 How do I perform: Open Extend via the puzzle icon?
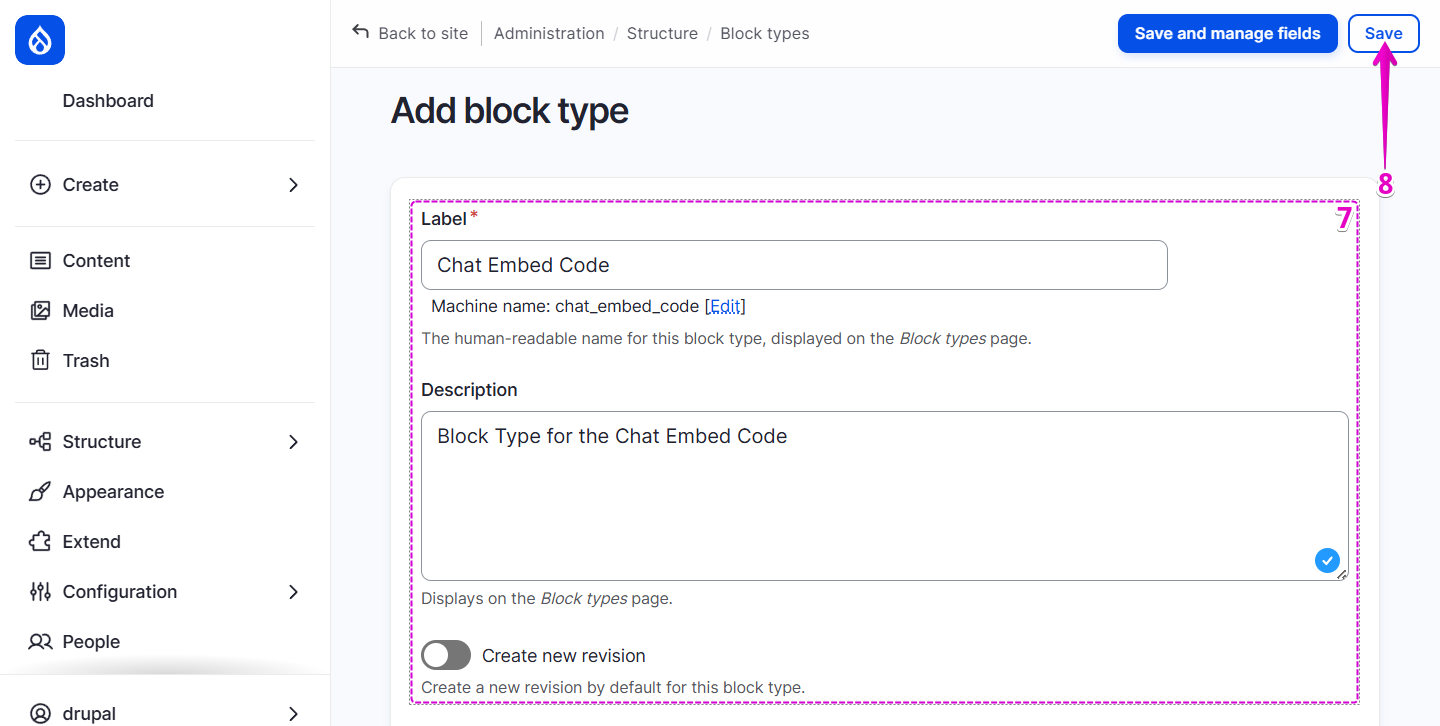click(x=40, y=541)
